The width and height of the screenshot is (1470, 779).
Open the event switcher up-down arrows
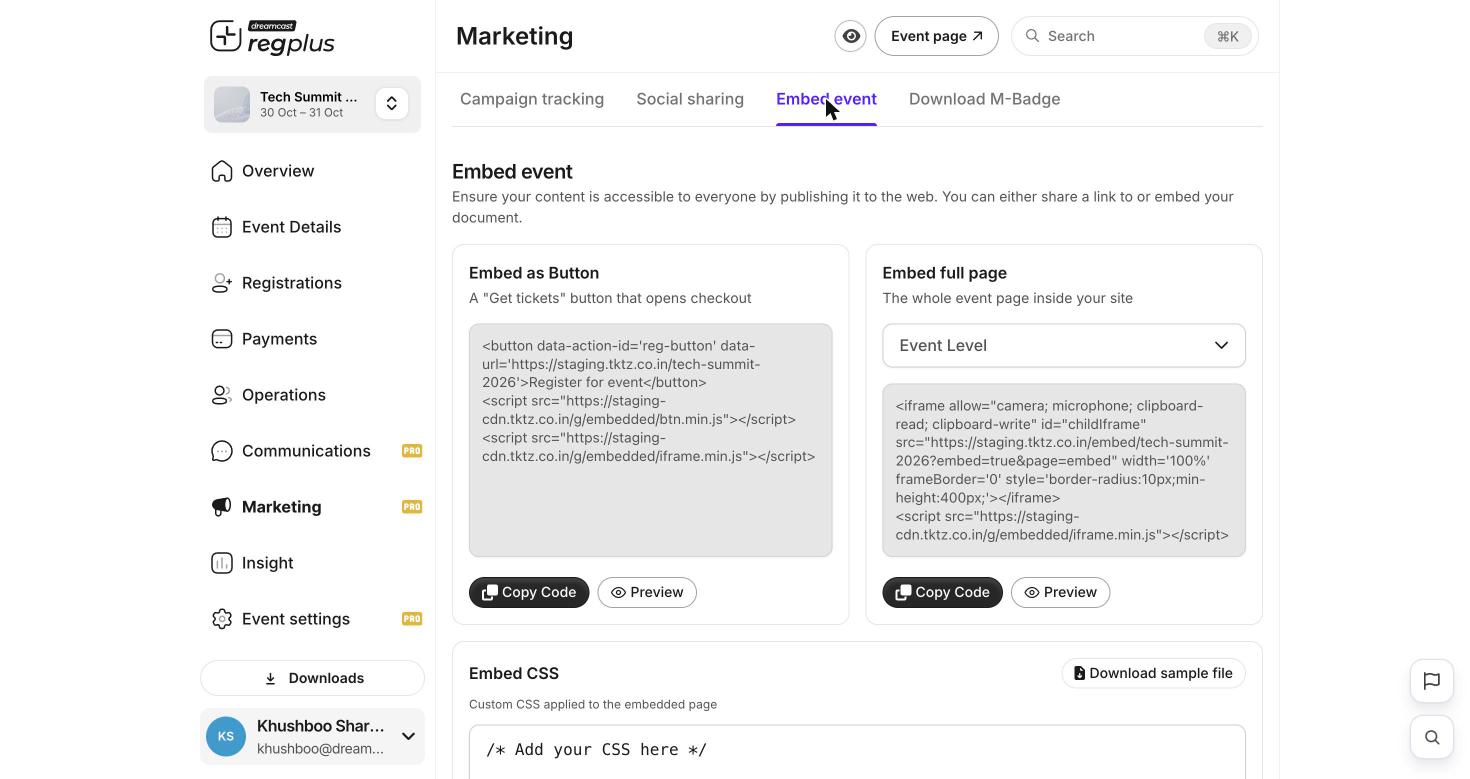pyautogui.click(x=392, y=104)
